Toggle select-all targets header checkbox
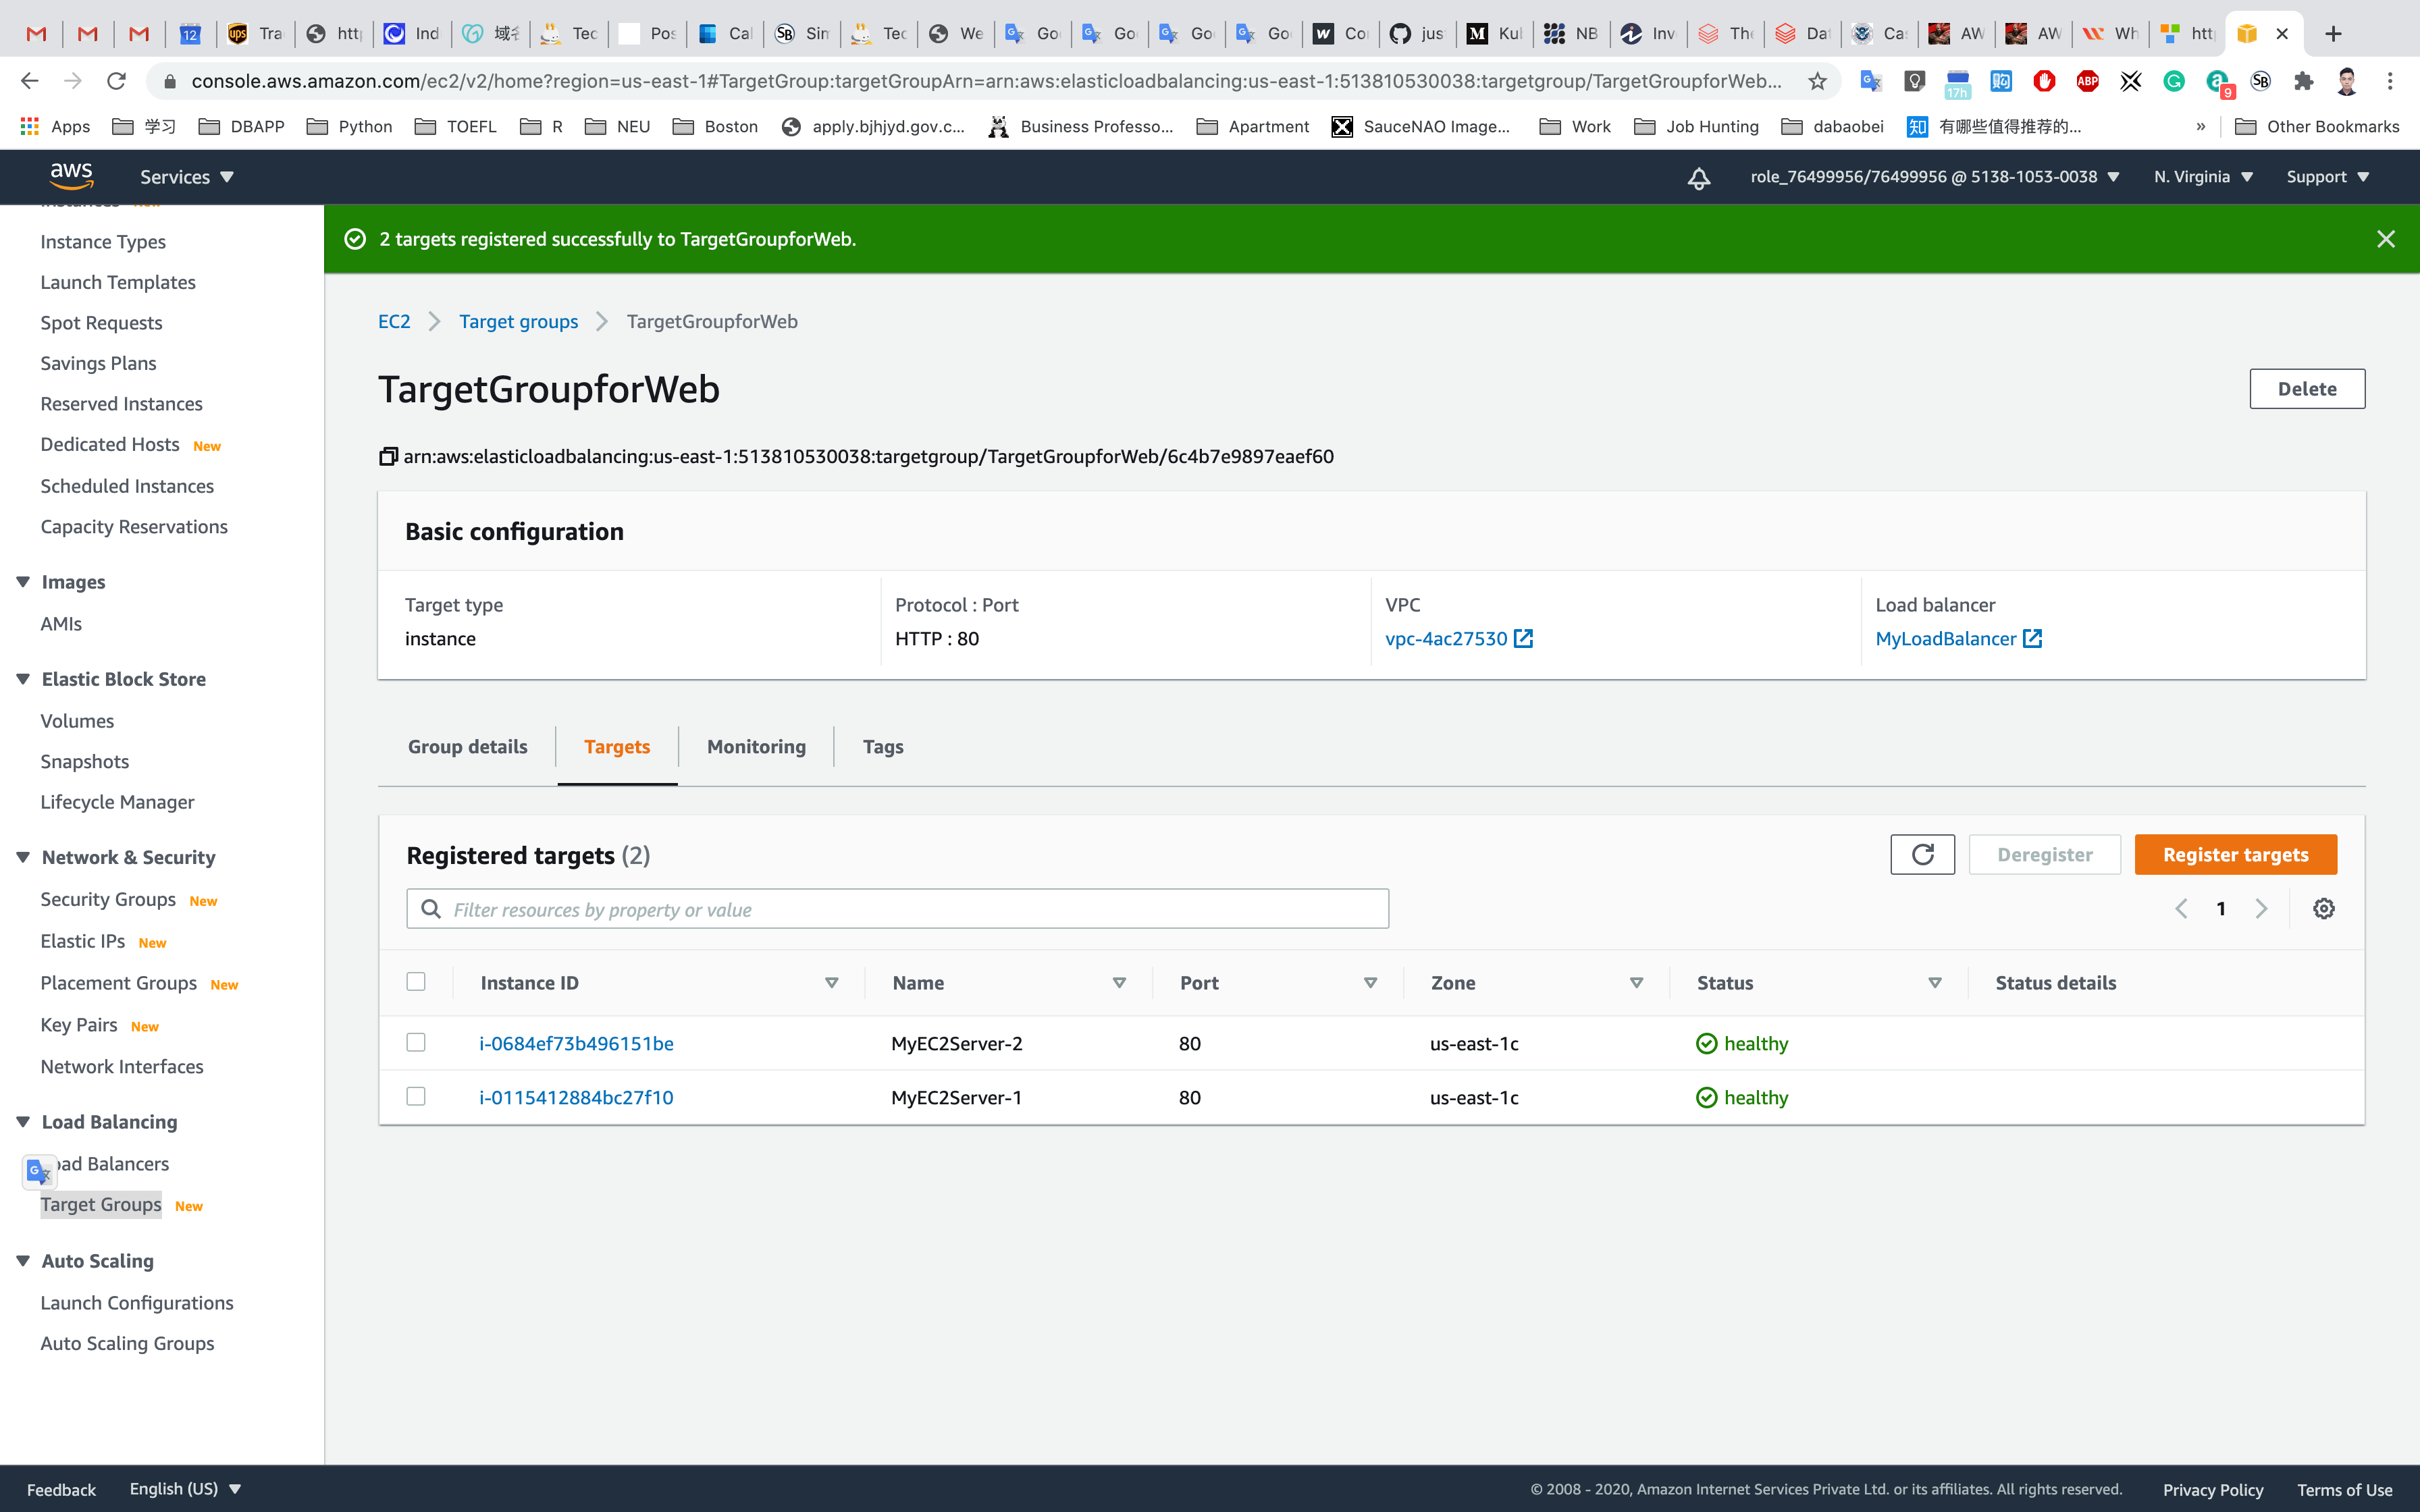The image size is (2420, 1512). tap(416, 982)
